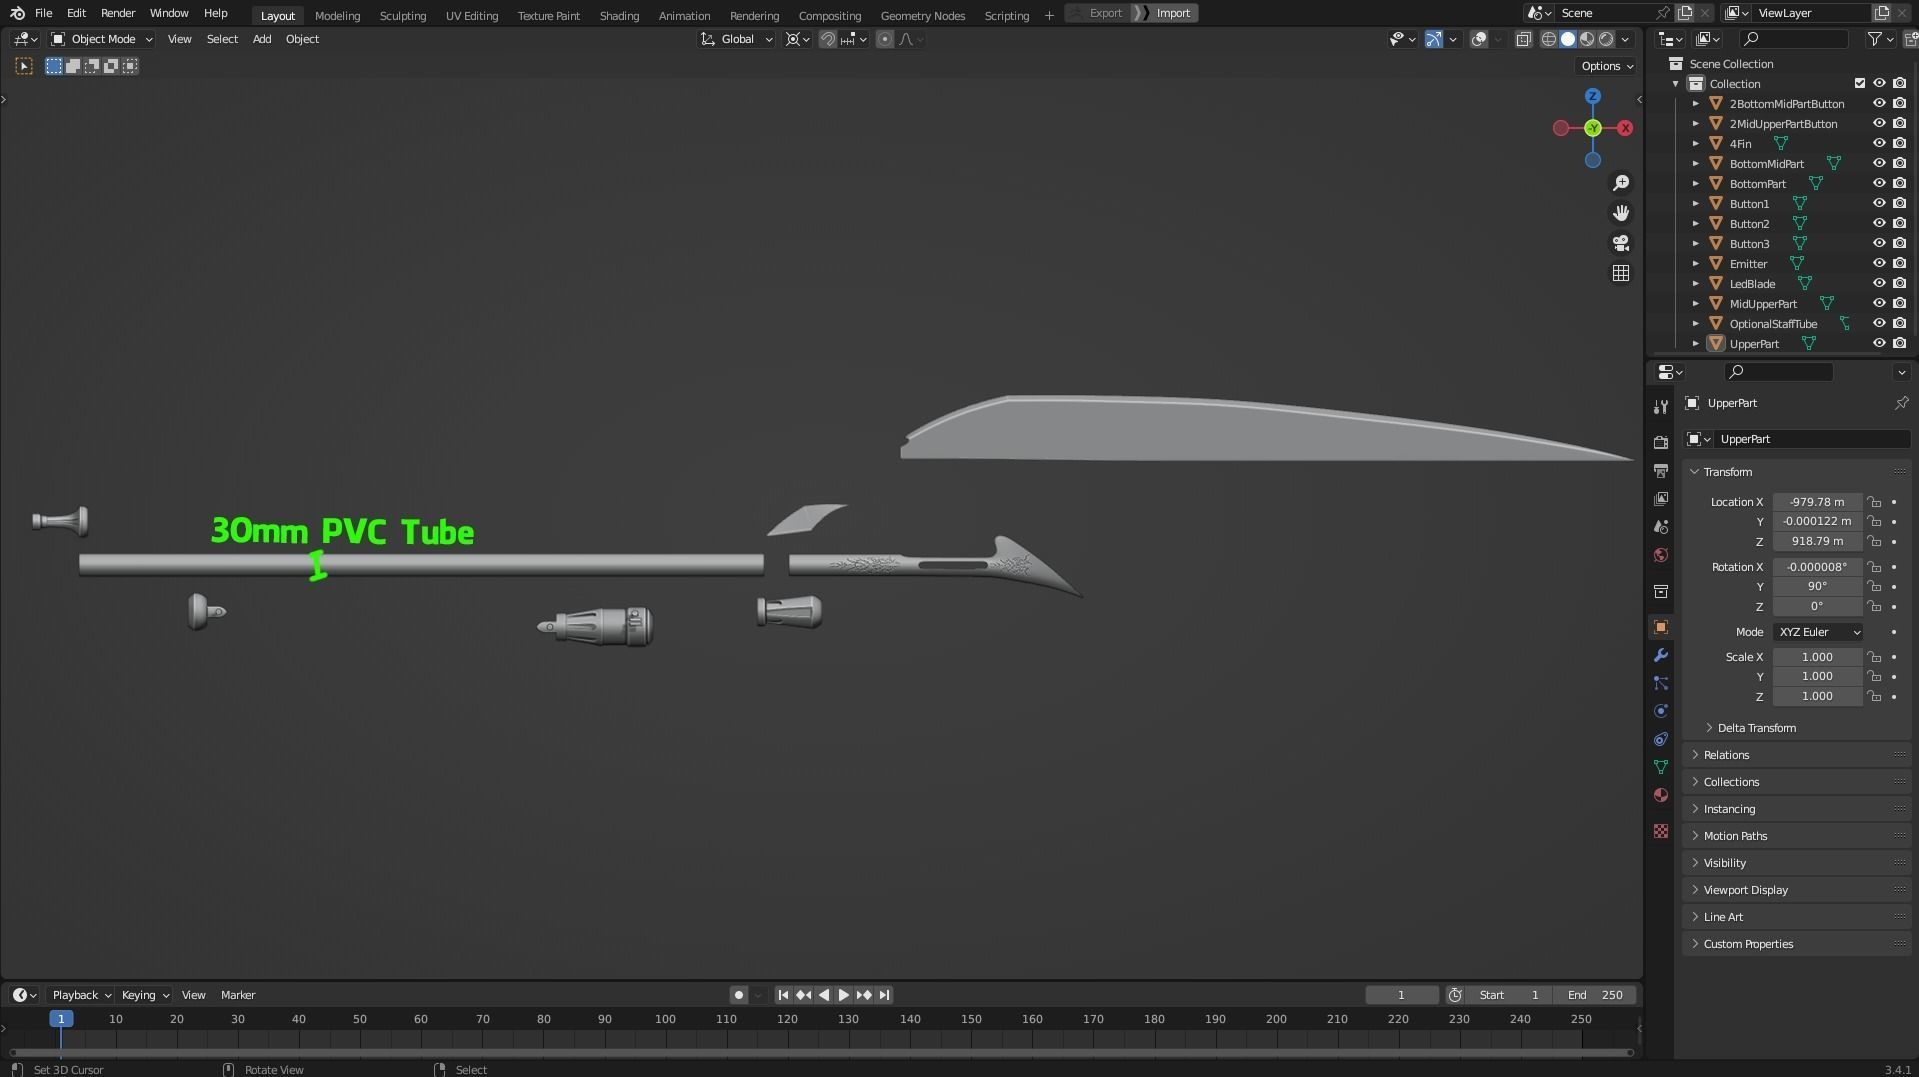Toggle visibility of the Emitter object
Viewport: 1919px width, 1077px height.
pos(1878,264)
